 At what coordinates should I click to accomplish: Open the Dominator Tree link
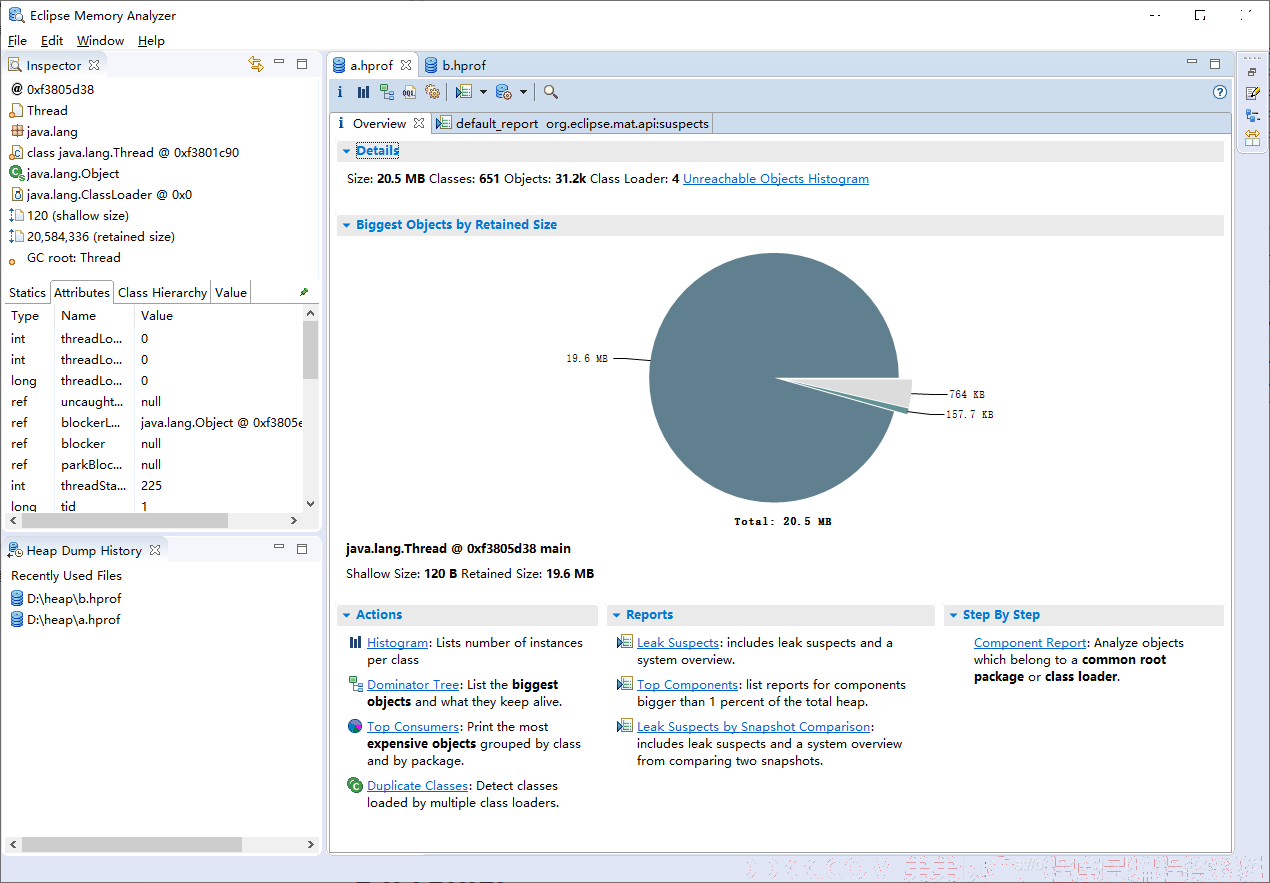413,685
